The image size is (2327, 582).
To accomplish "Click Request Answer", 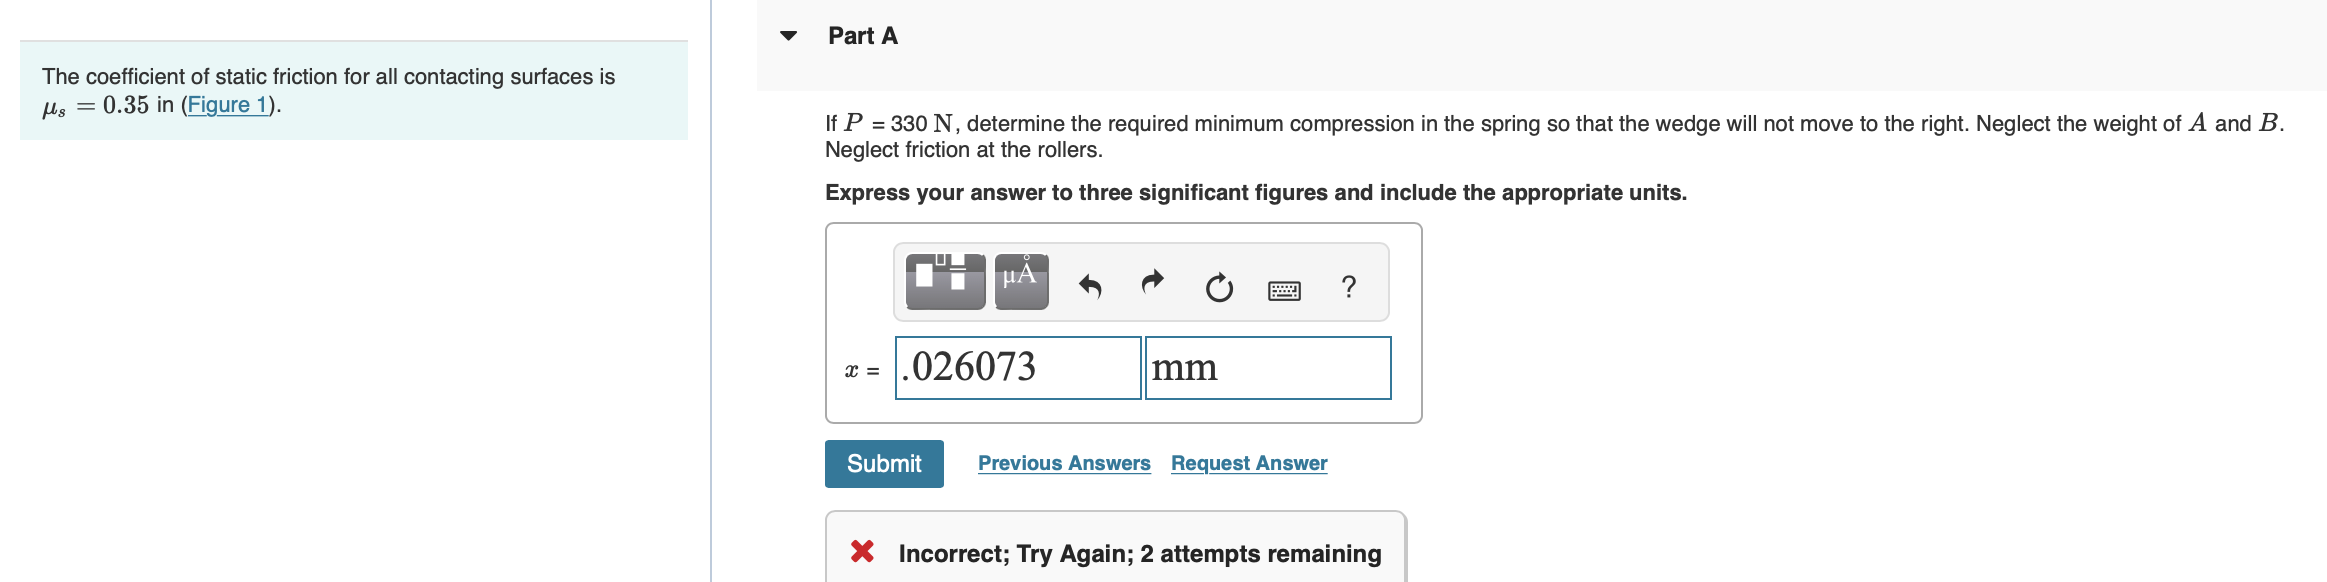I will point(1248,462).
